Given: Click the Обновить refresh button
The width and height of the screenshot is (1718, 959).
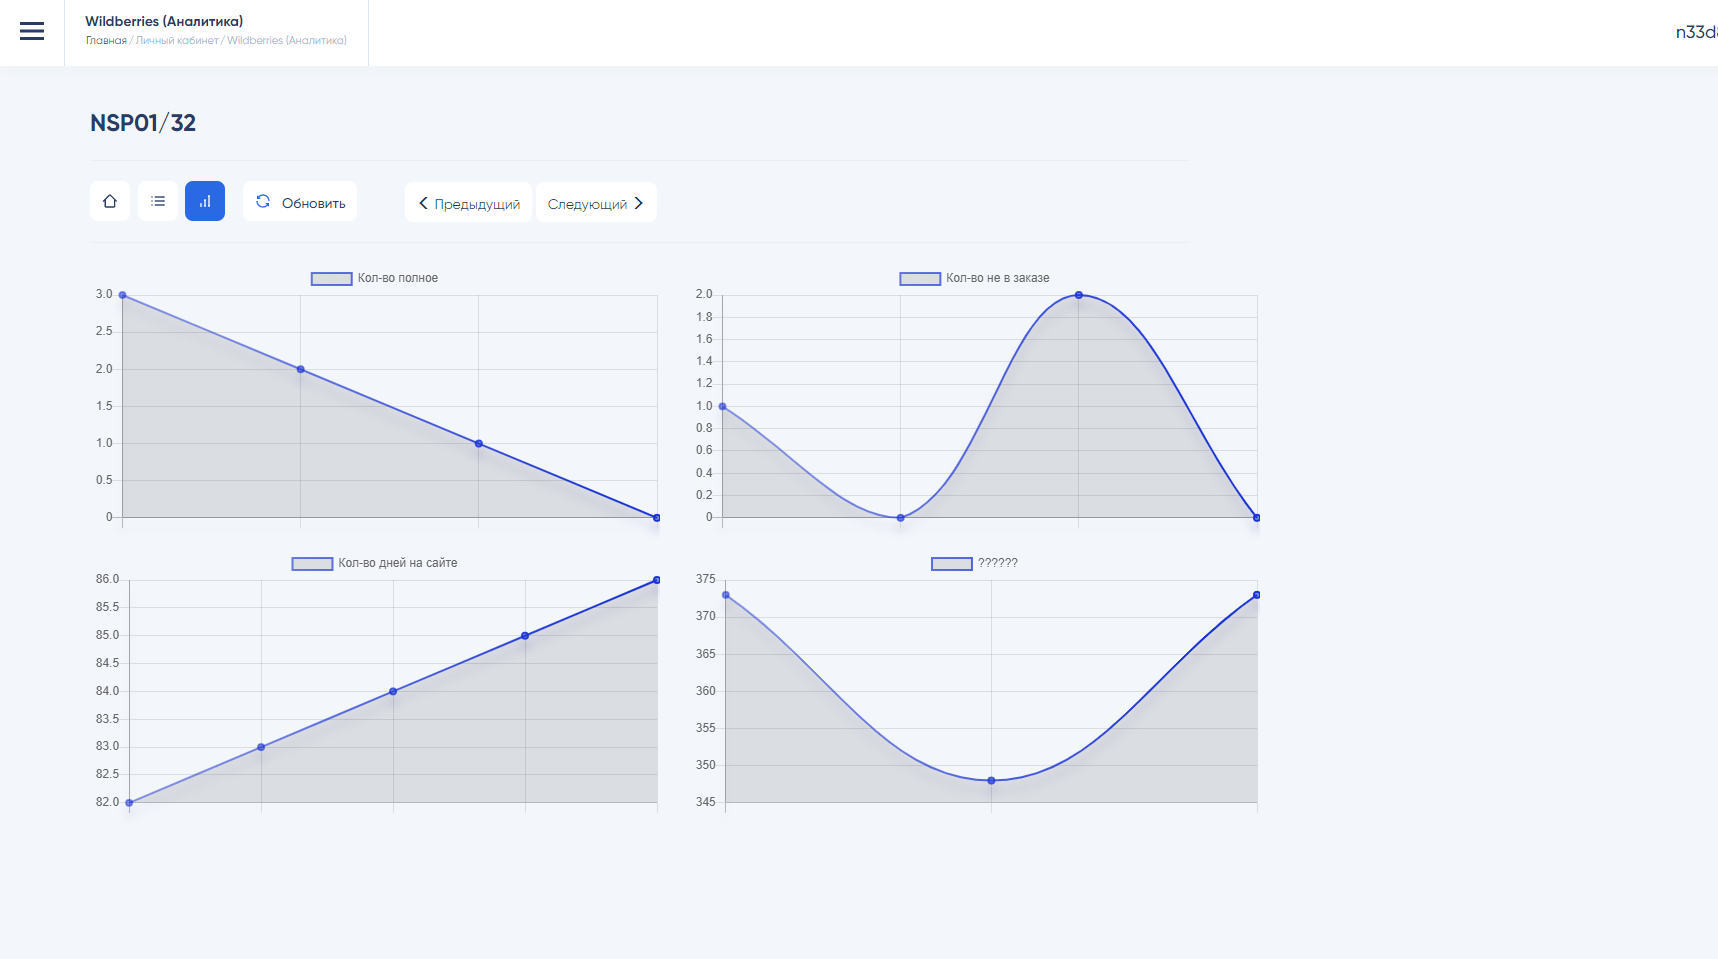Looking at the screenshot, I should click(300, 202).
